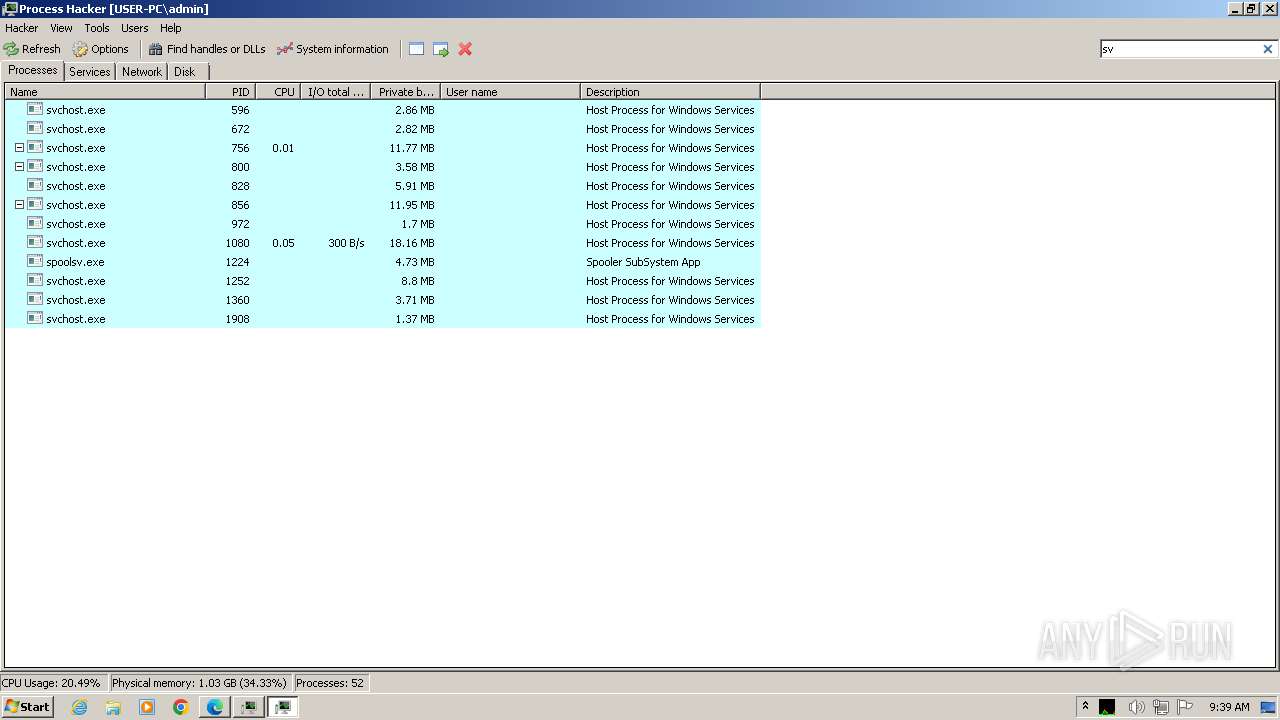Screen dimensions: 1280x720
Task: Select svchost.exe with PID 1908
Action: (383, 319)
